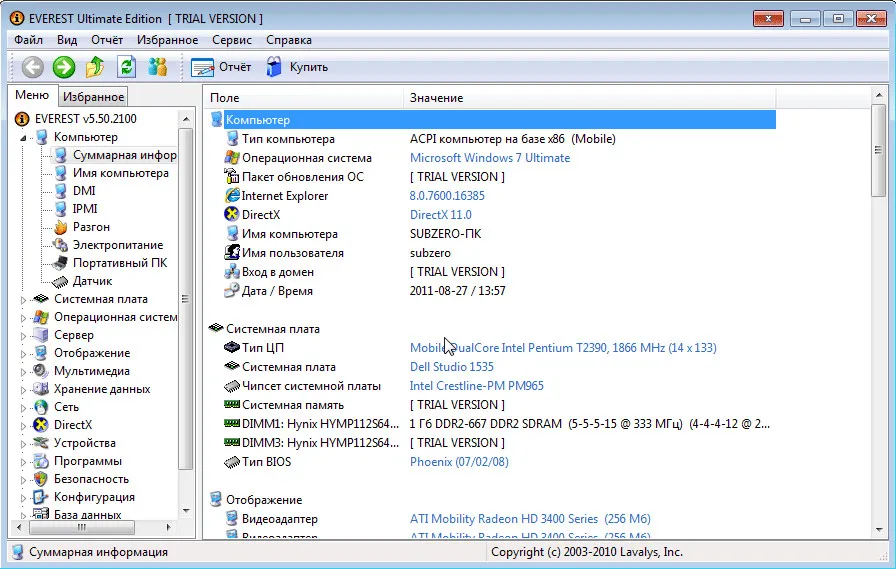Open the Электропитание power icon
The image size is (896, 569).
click(61, 245)
